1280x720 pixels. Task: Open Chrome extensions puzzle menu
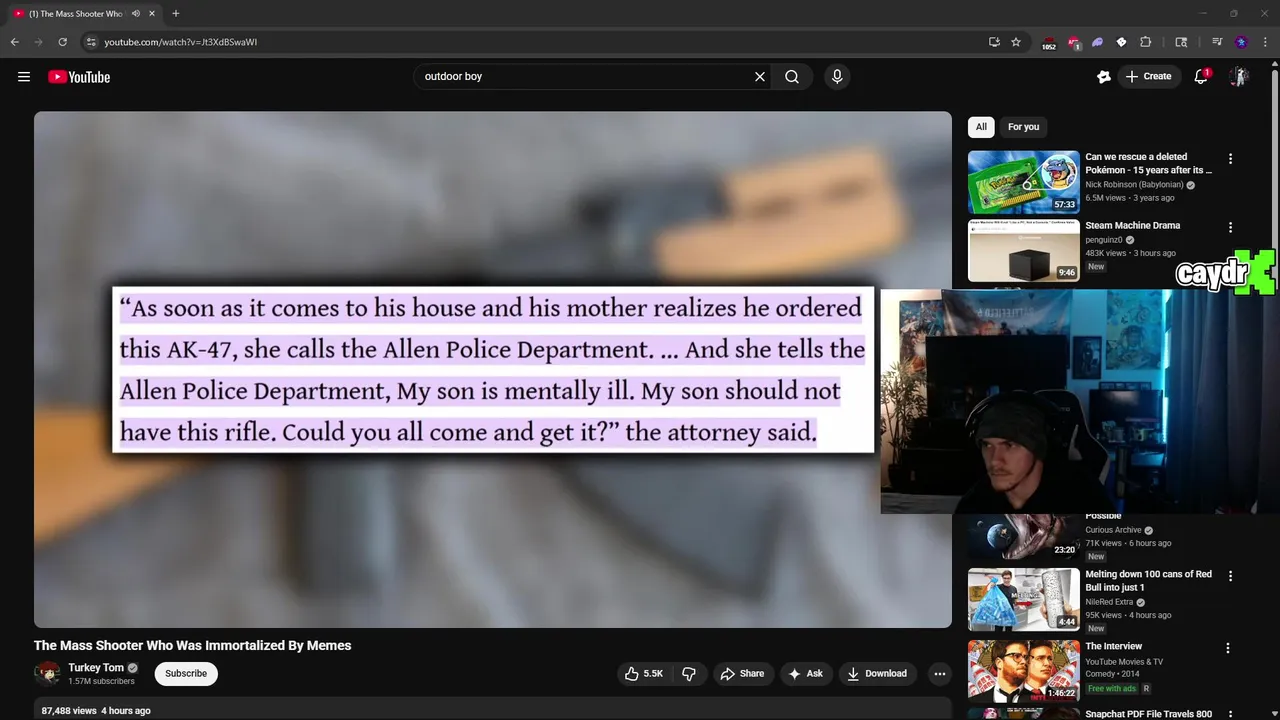pyautogui.click(x=1146, y=42)
